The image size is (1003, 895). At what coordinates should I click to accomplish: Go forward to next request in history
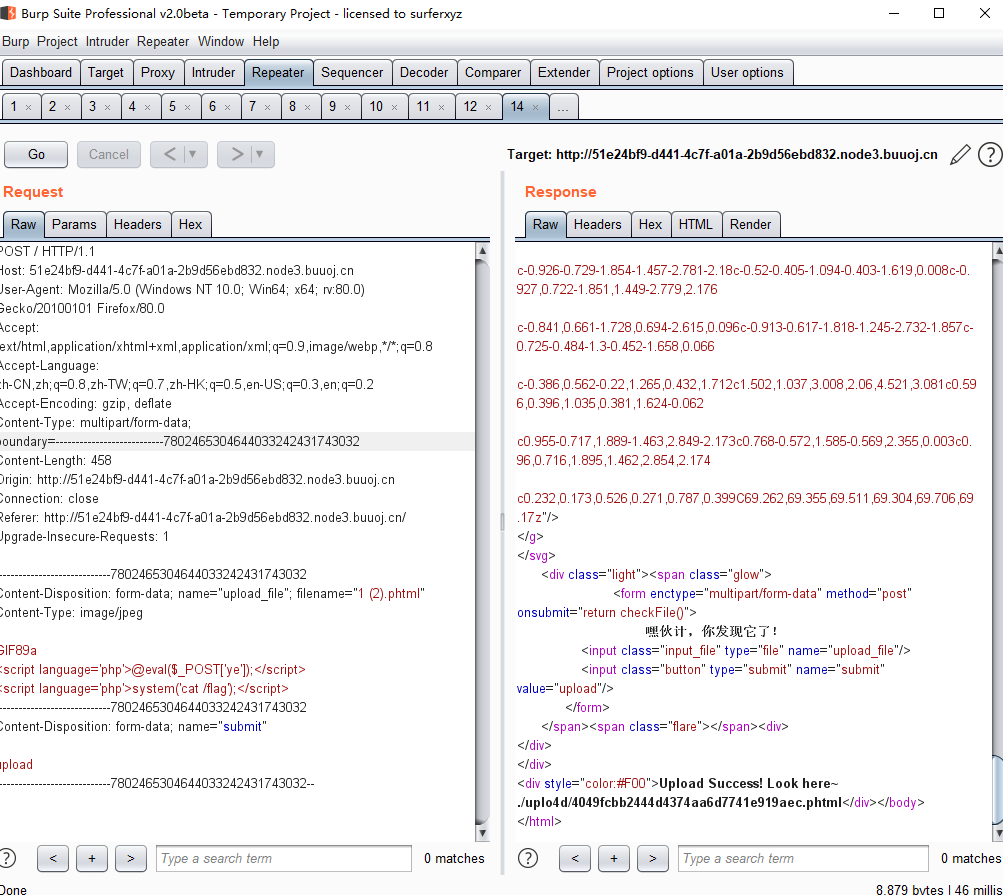236,154
